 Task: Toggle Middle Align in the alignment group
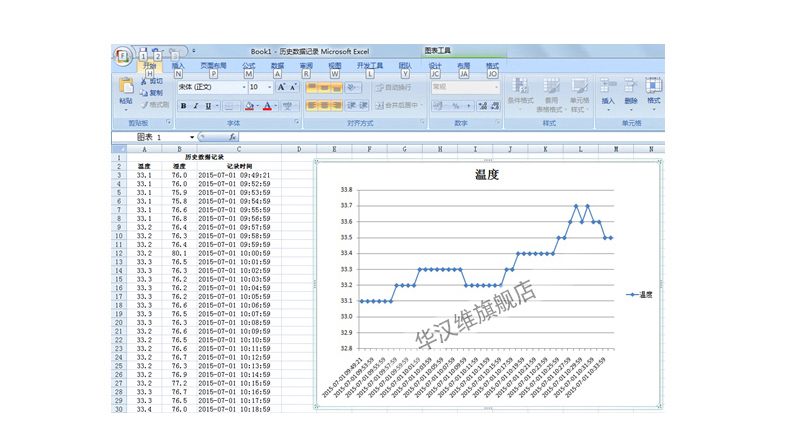tap(324, 88)
